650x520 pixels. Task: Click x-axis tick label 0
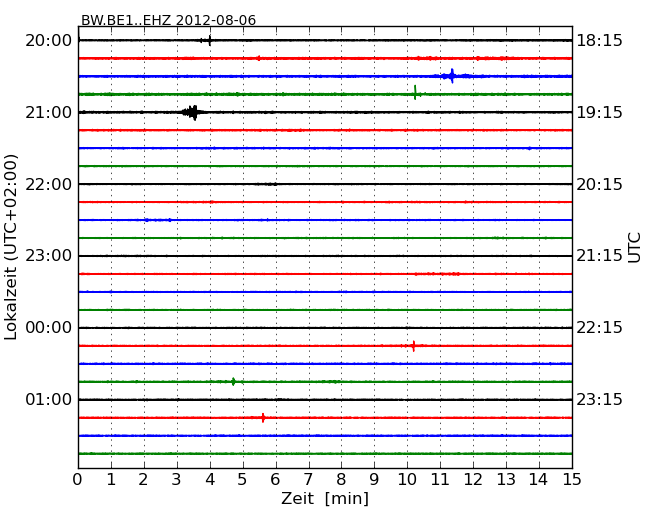(x=78, y=479)
